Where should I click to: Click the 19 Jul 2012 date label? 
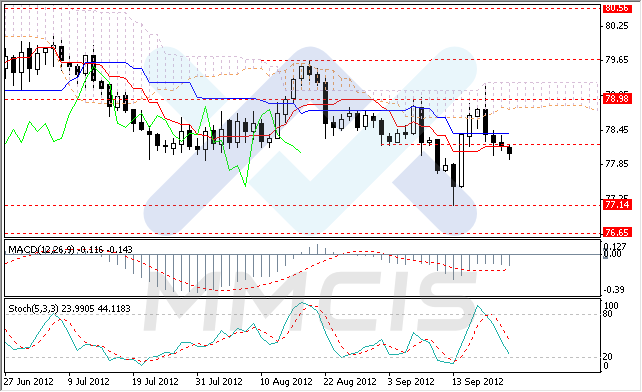point(155,382)
